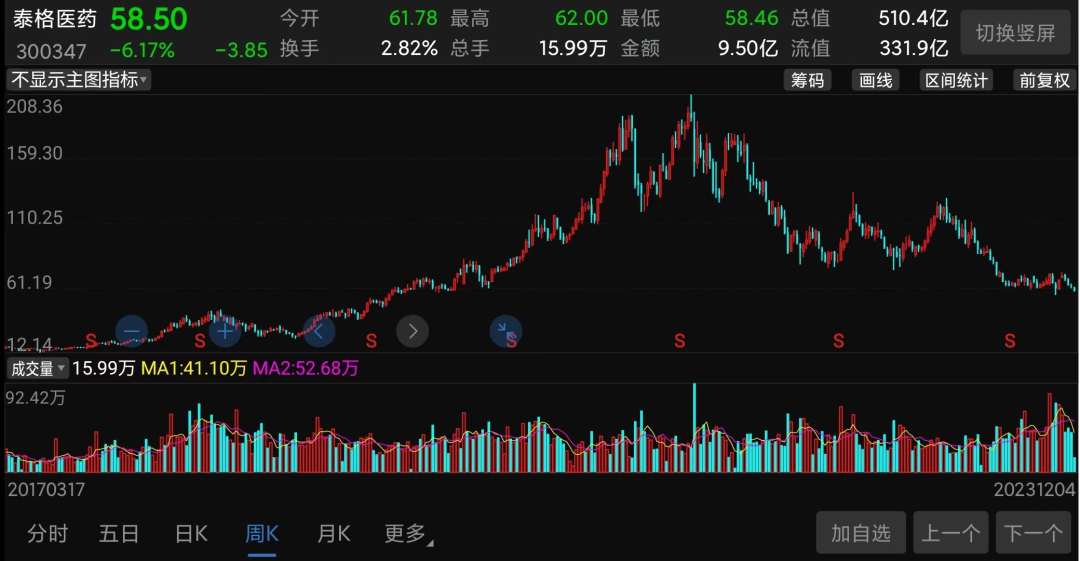Select the 周K tab
Viewport: 1080px width, 561px height.
pos(262,533)
